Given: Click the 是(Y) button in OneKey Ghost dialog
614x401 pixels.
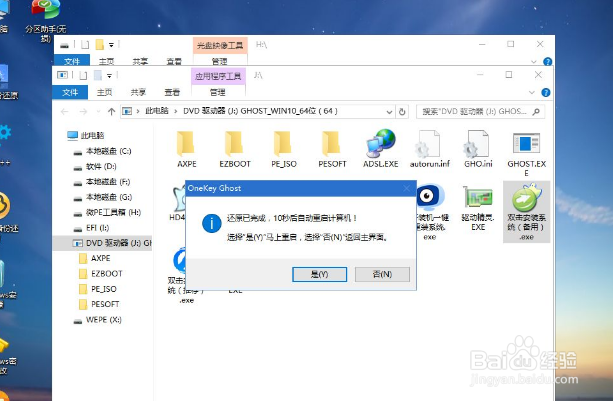Looking at the screenshot, I should click(x=319, y=274).
